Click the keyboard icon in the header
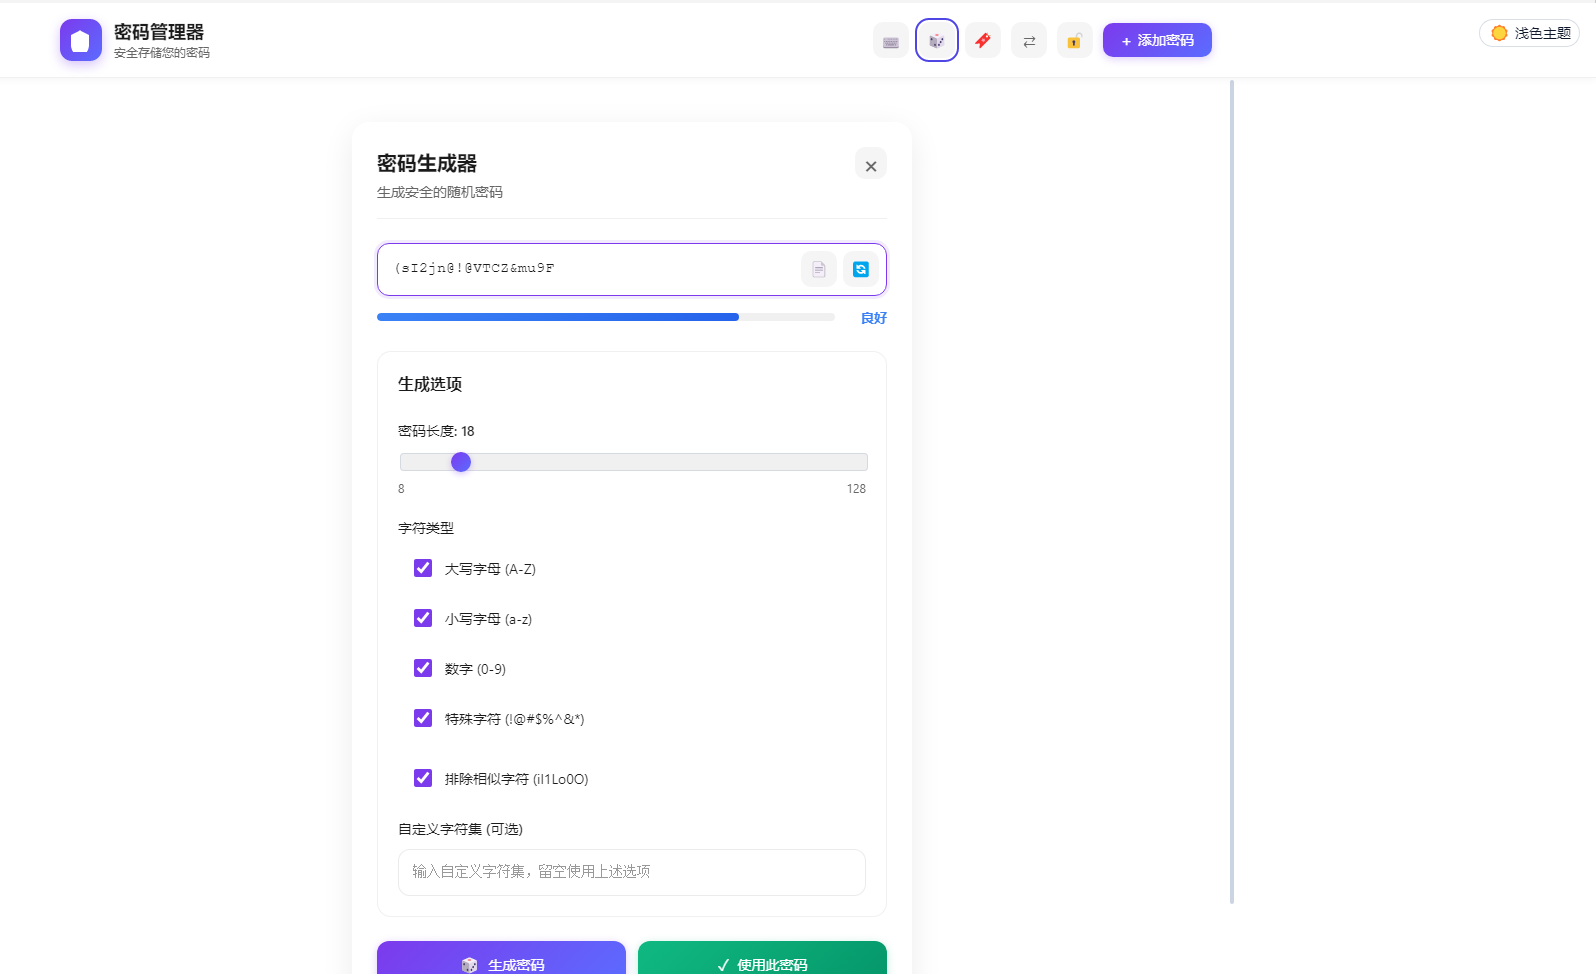 pyautogui.click(x=891, y=41)
